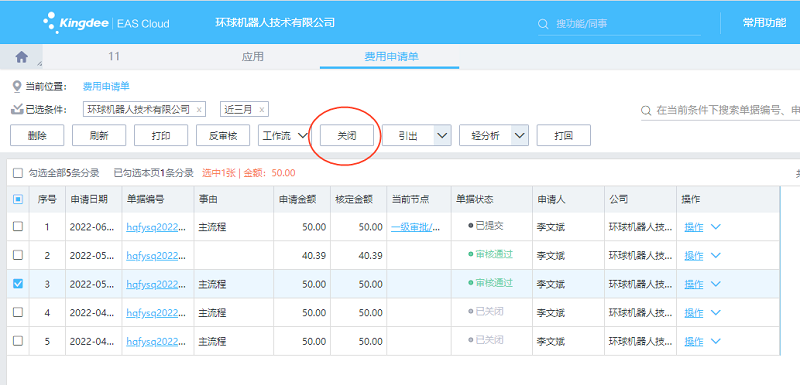Check the row 1 checkbox

click(18, 226)
